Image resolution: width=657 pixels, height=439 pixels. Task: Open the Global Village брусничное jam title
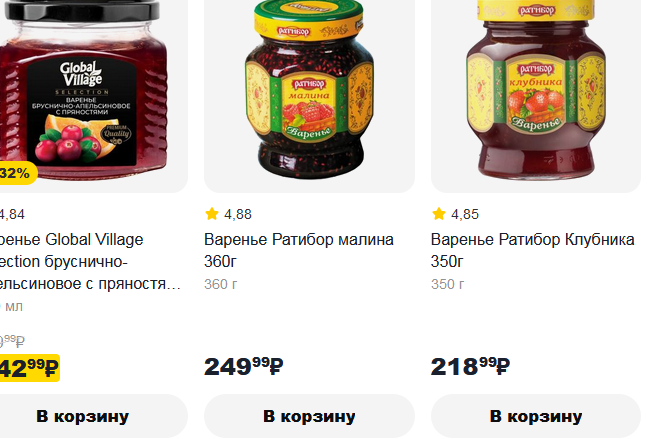90,261
